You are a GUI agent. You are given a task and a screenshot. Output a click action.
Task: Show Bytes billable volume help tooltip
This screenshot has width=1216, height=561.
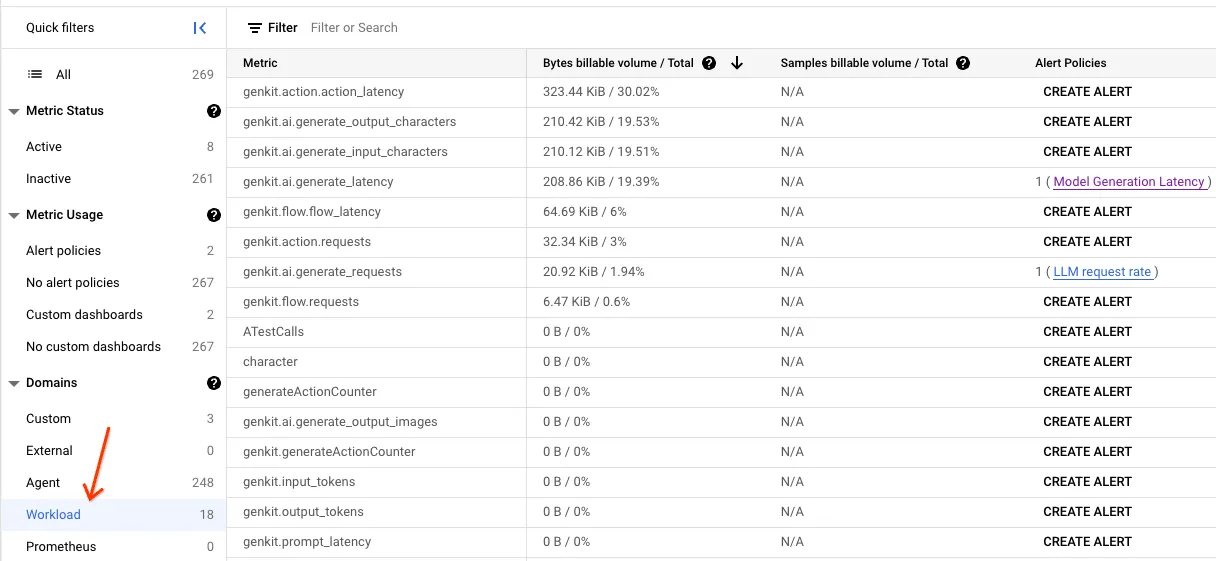click(x=709, y=63)
